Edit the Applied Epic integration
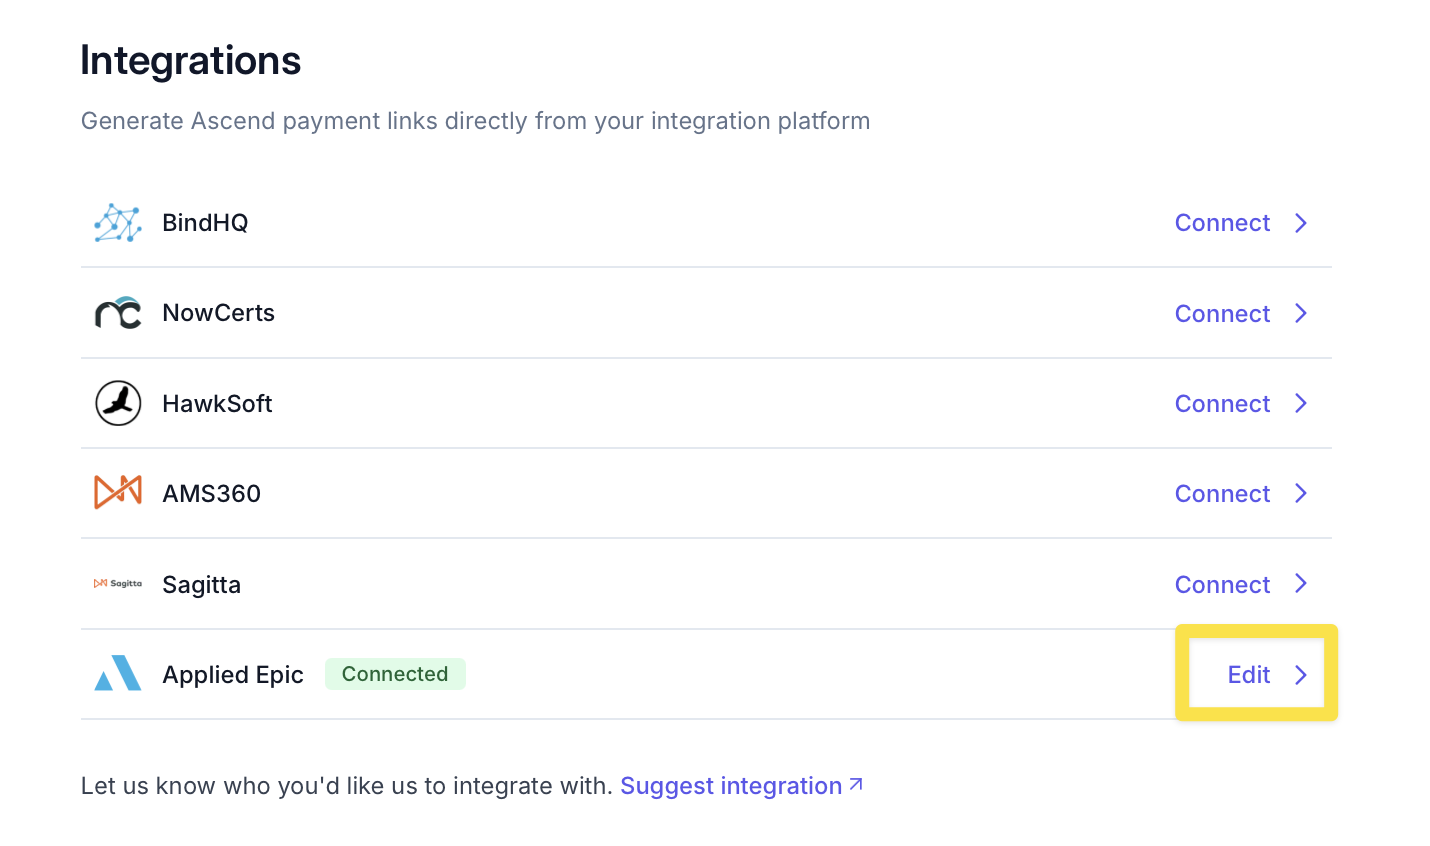Image resolution: width=1430 pixels, height=846 pixels. click(1249, 674)
